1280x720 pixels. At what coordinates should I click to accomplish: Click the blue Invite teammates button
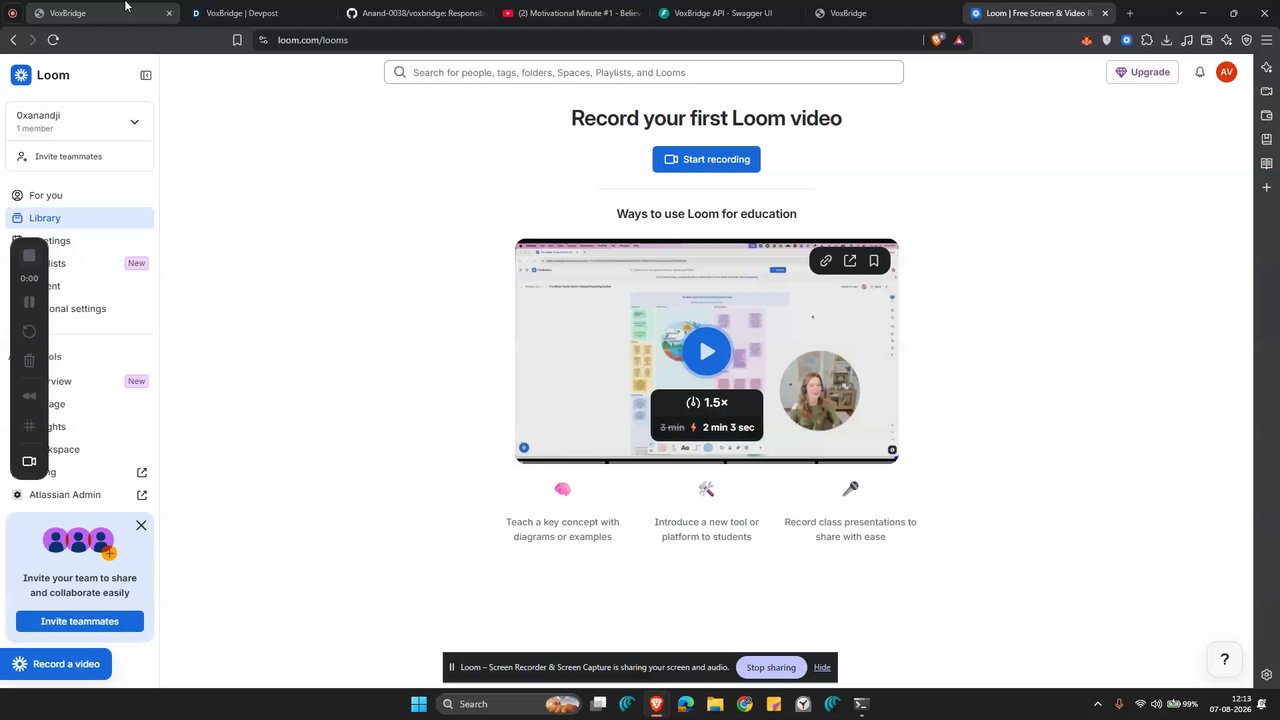pos(80,621)
